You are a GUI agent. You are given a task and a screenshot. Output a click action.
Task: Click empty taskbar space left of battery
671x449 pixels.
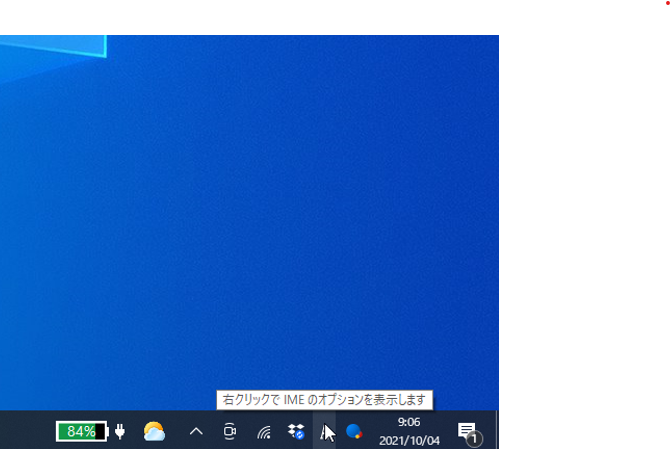[x=25, y=431]
